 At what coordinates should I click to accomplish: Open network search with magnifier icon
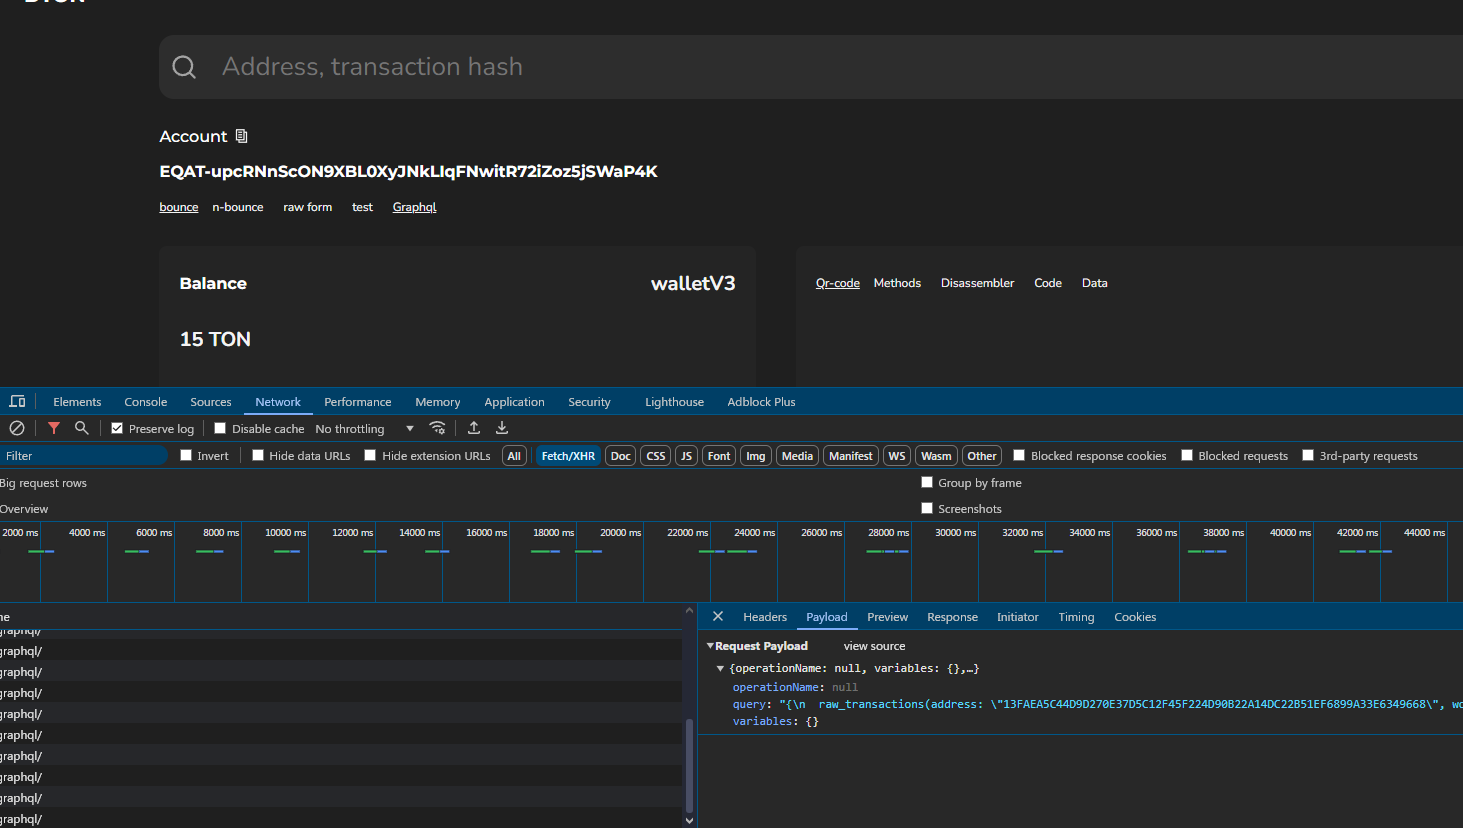[82, 428]
